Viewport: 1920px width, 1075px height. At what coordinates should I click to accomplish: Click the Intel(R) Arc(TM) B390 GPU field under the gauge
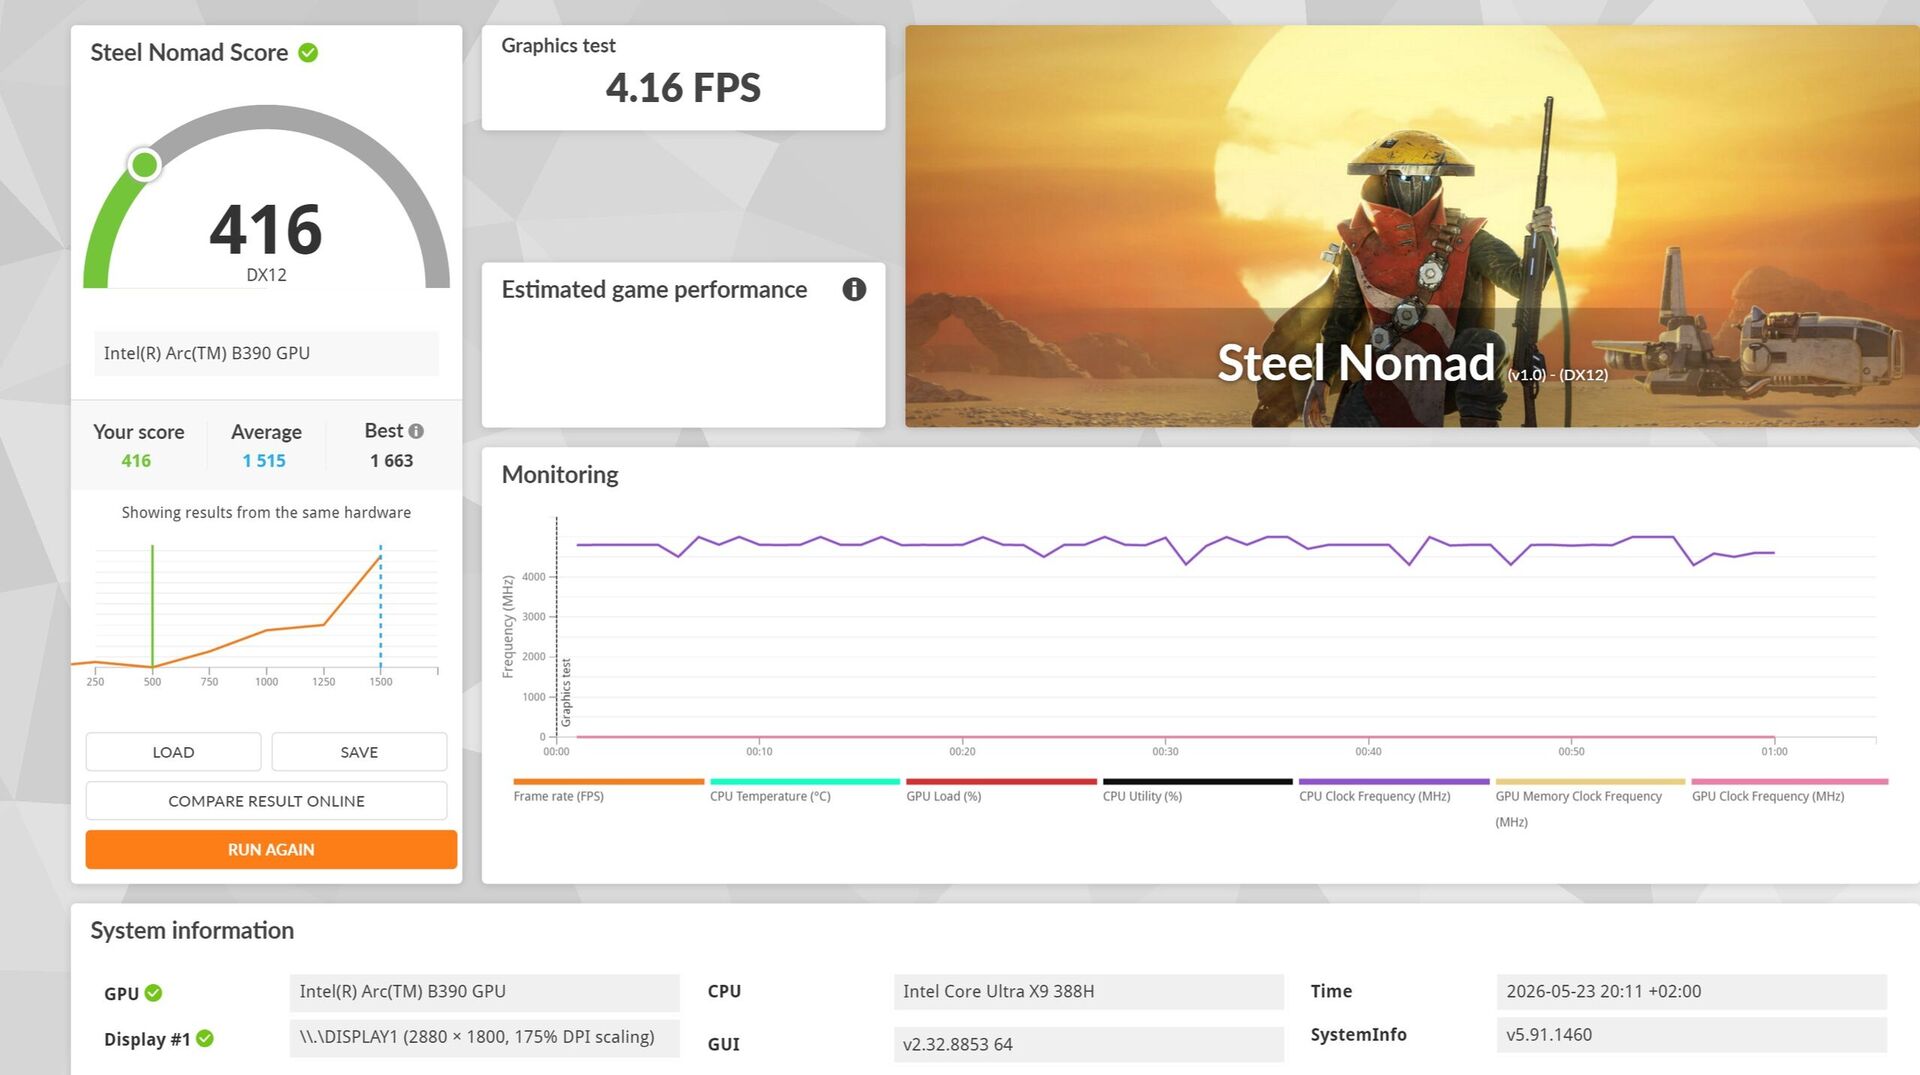point(266,353)
